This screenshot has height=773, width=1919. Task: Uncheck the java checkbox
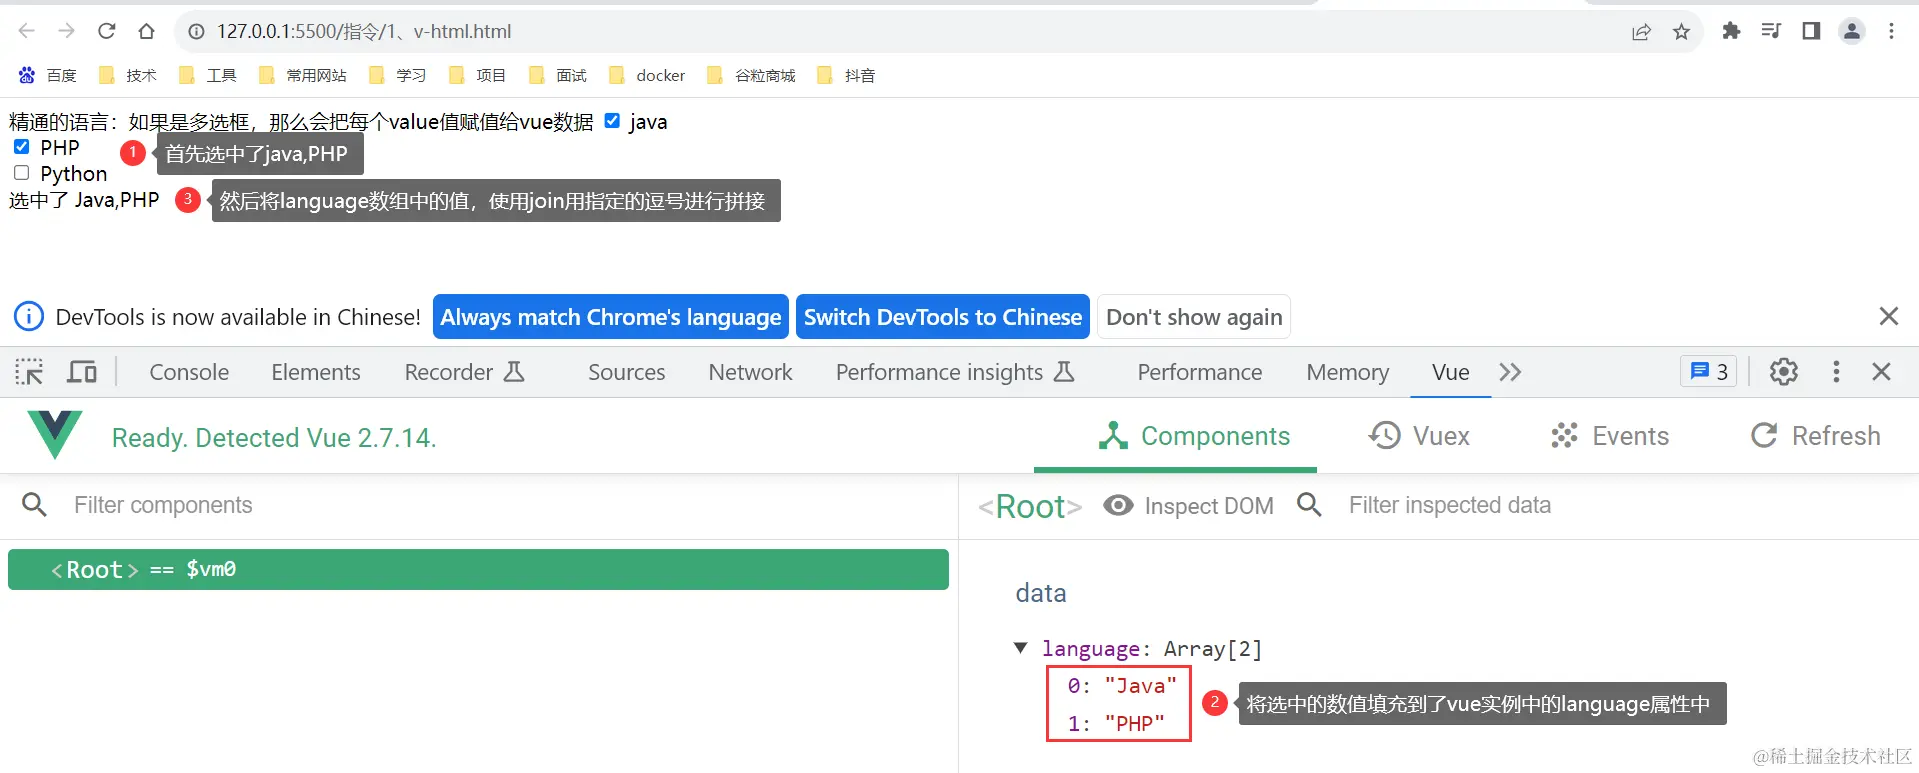click(x=612, y=121)
